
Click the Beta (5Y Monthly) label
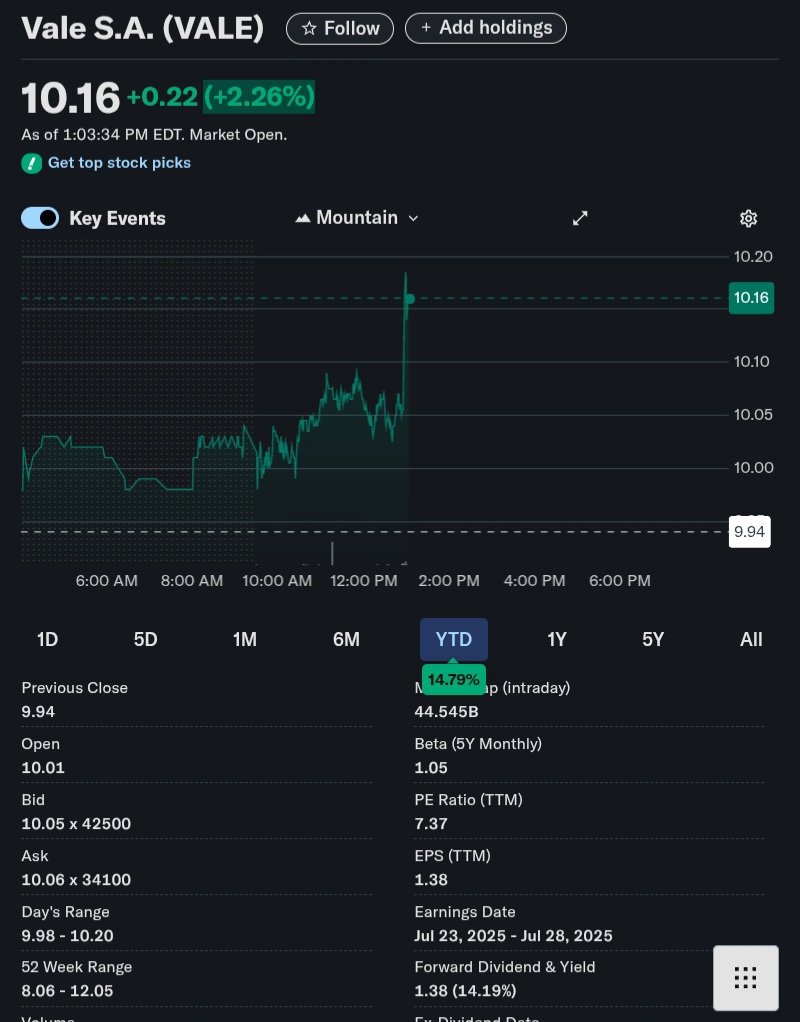(x=478, y=744)
